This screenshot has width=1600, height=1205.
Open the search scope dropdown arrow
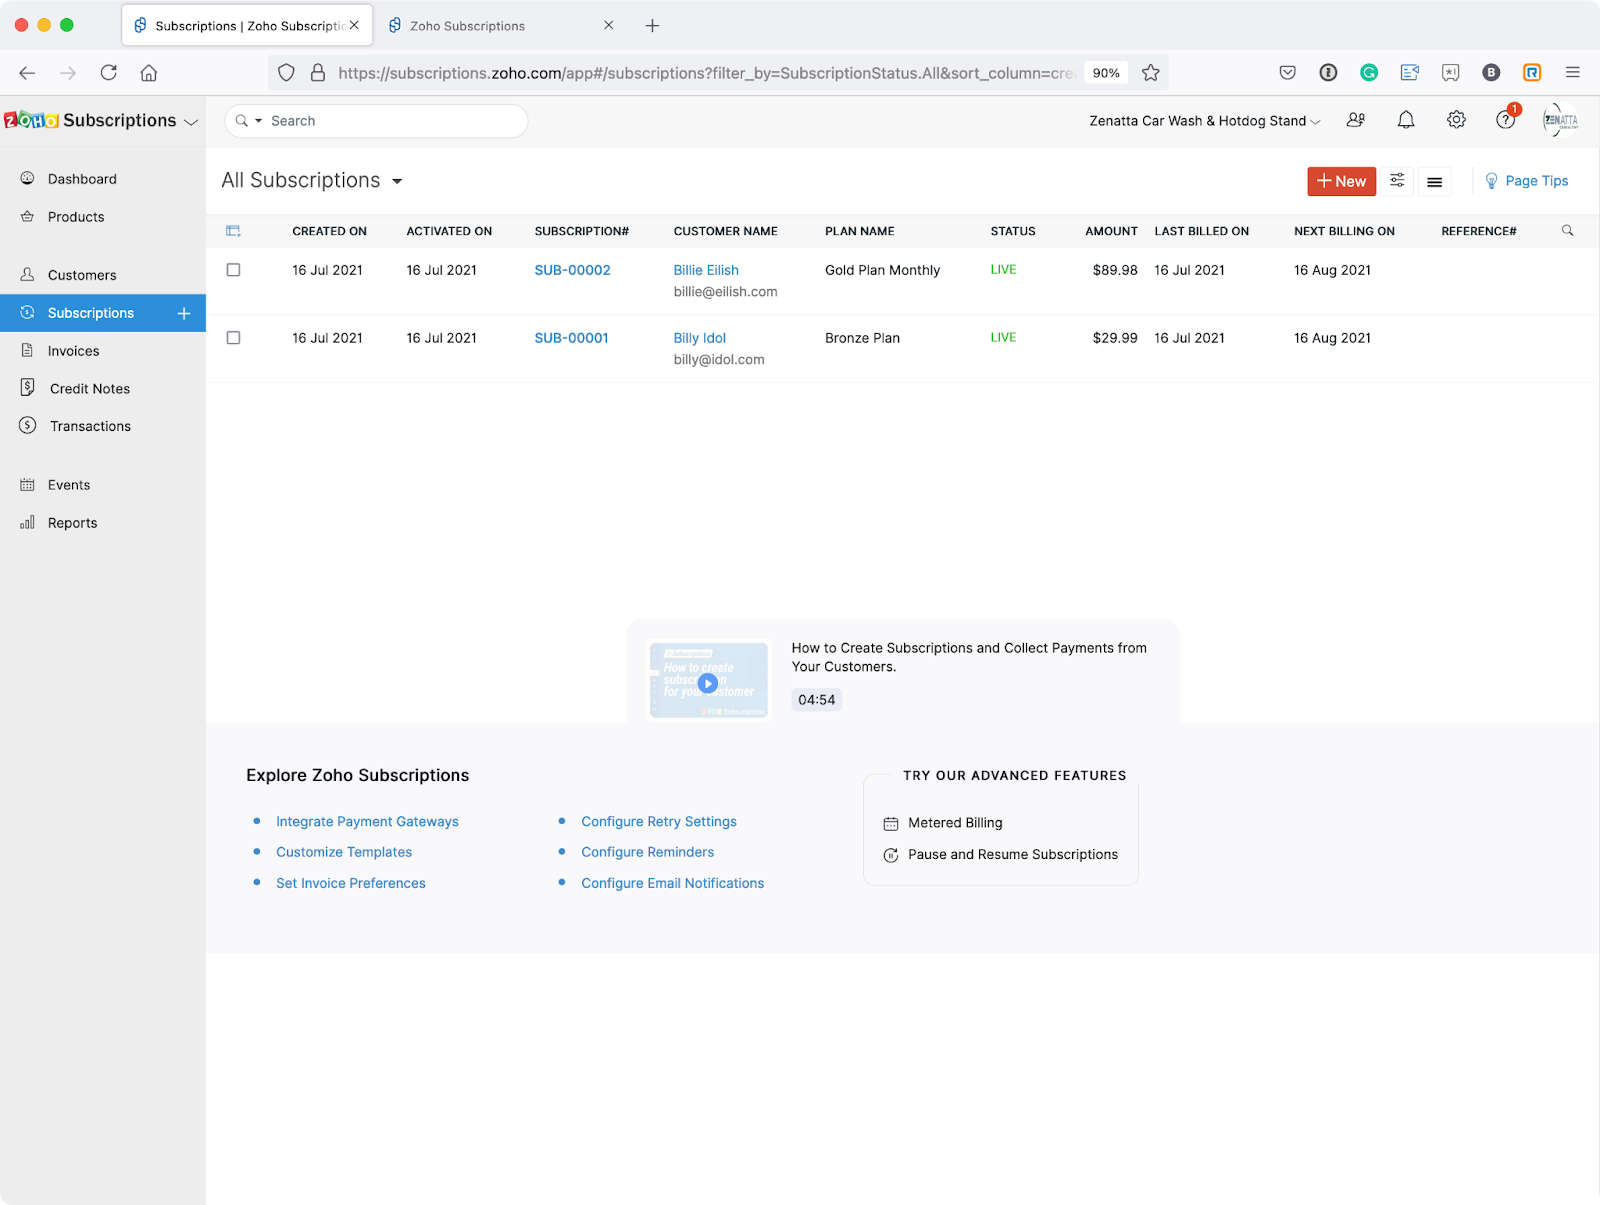258,121
